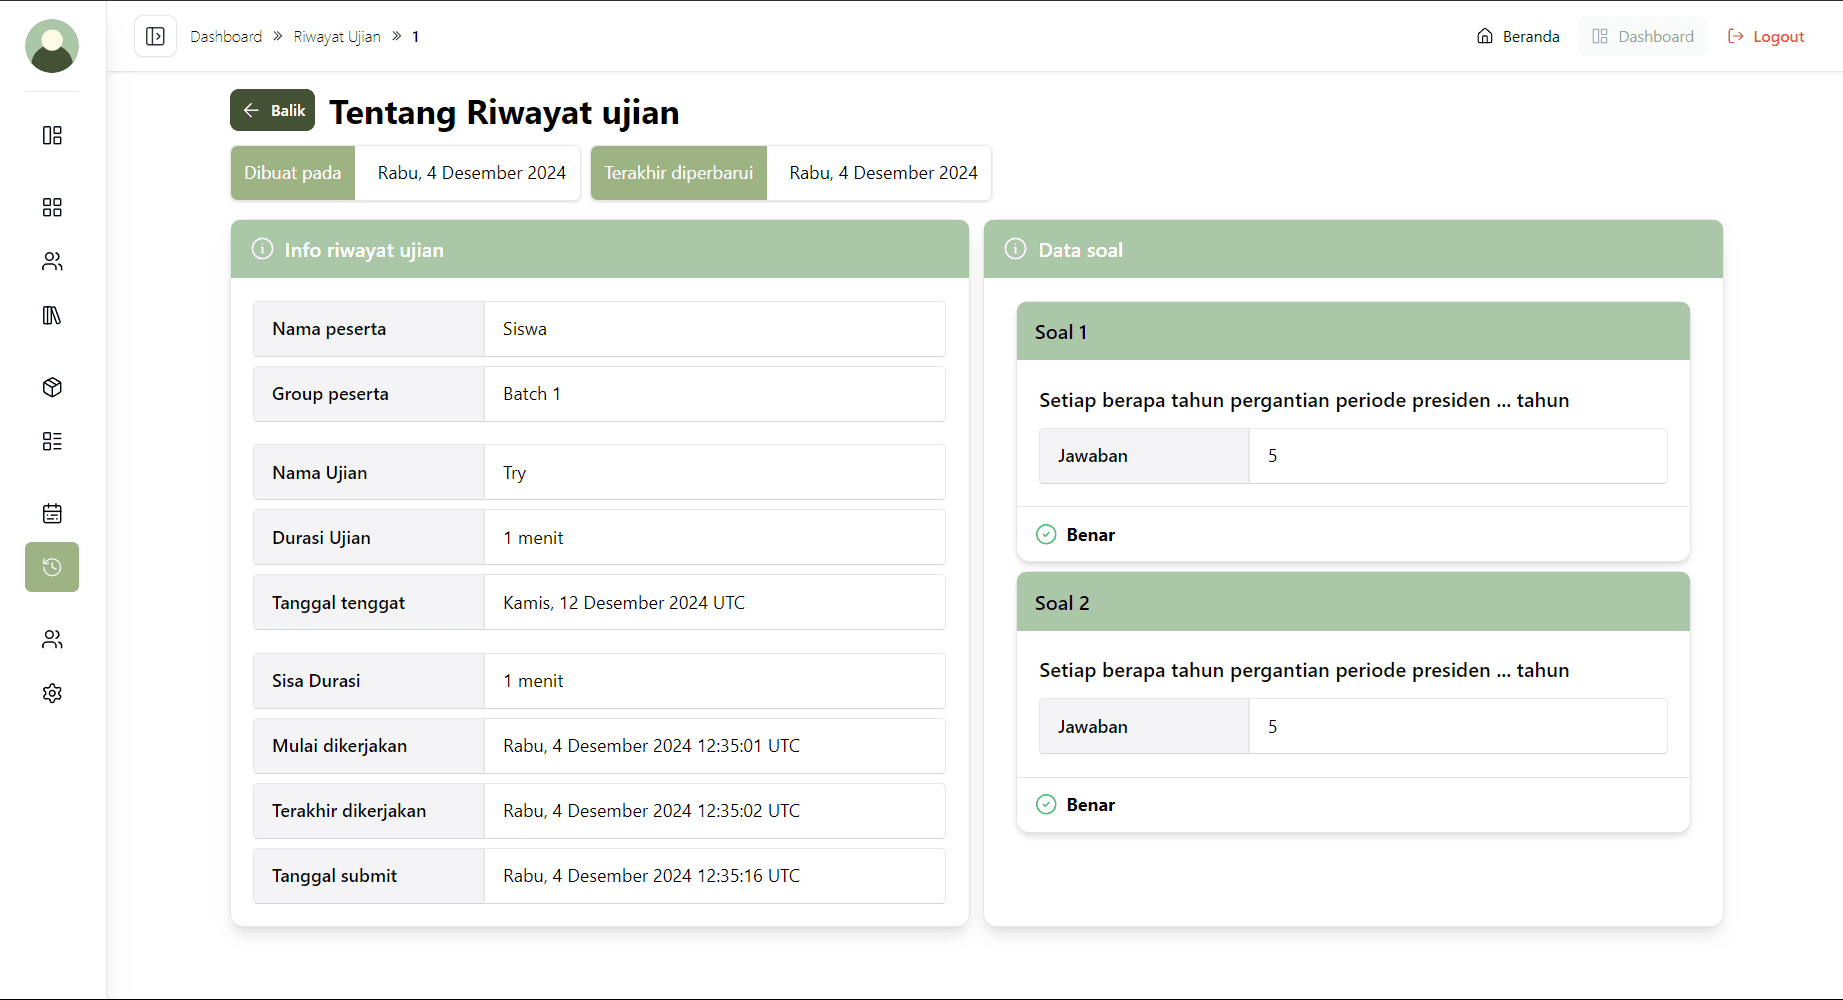Click the Info riwayat ujian panel header
The width and height of the screenshot is (1843, 1000).
(599, 250)
